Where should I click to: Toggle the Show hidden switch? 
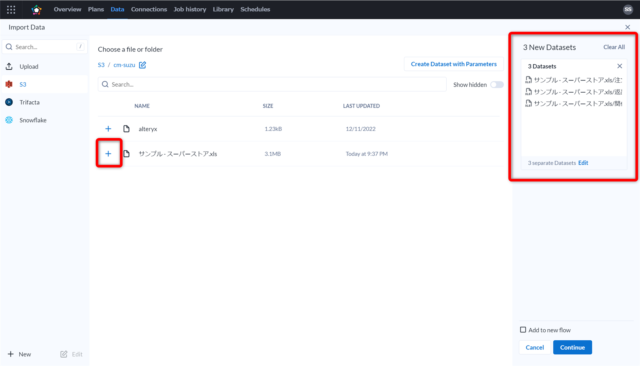coord(497,84)
